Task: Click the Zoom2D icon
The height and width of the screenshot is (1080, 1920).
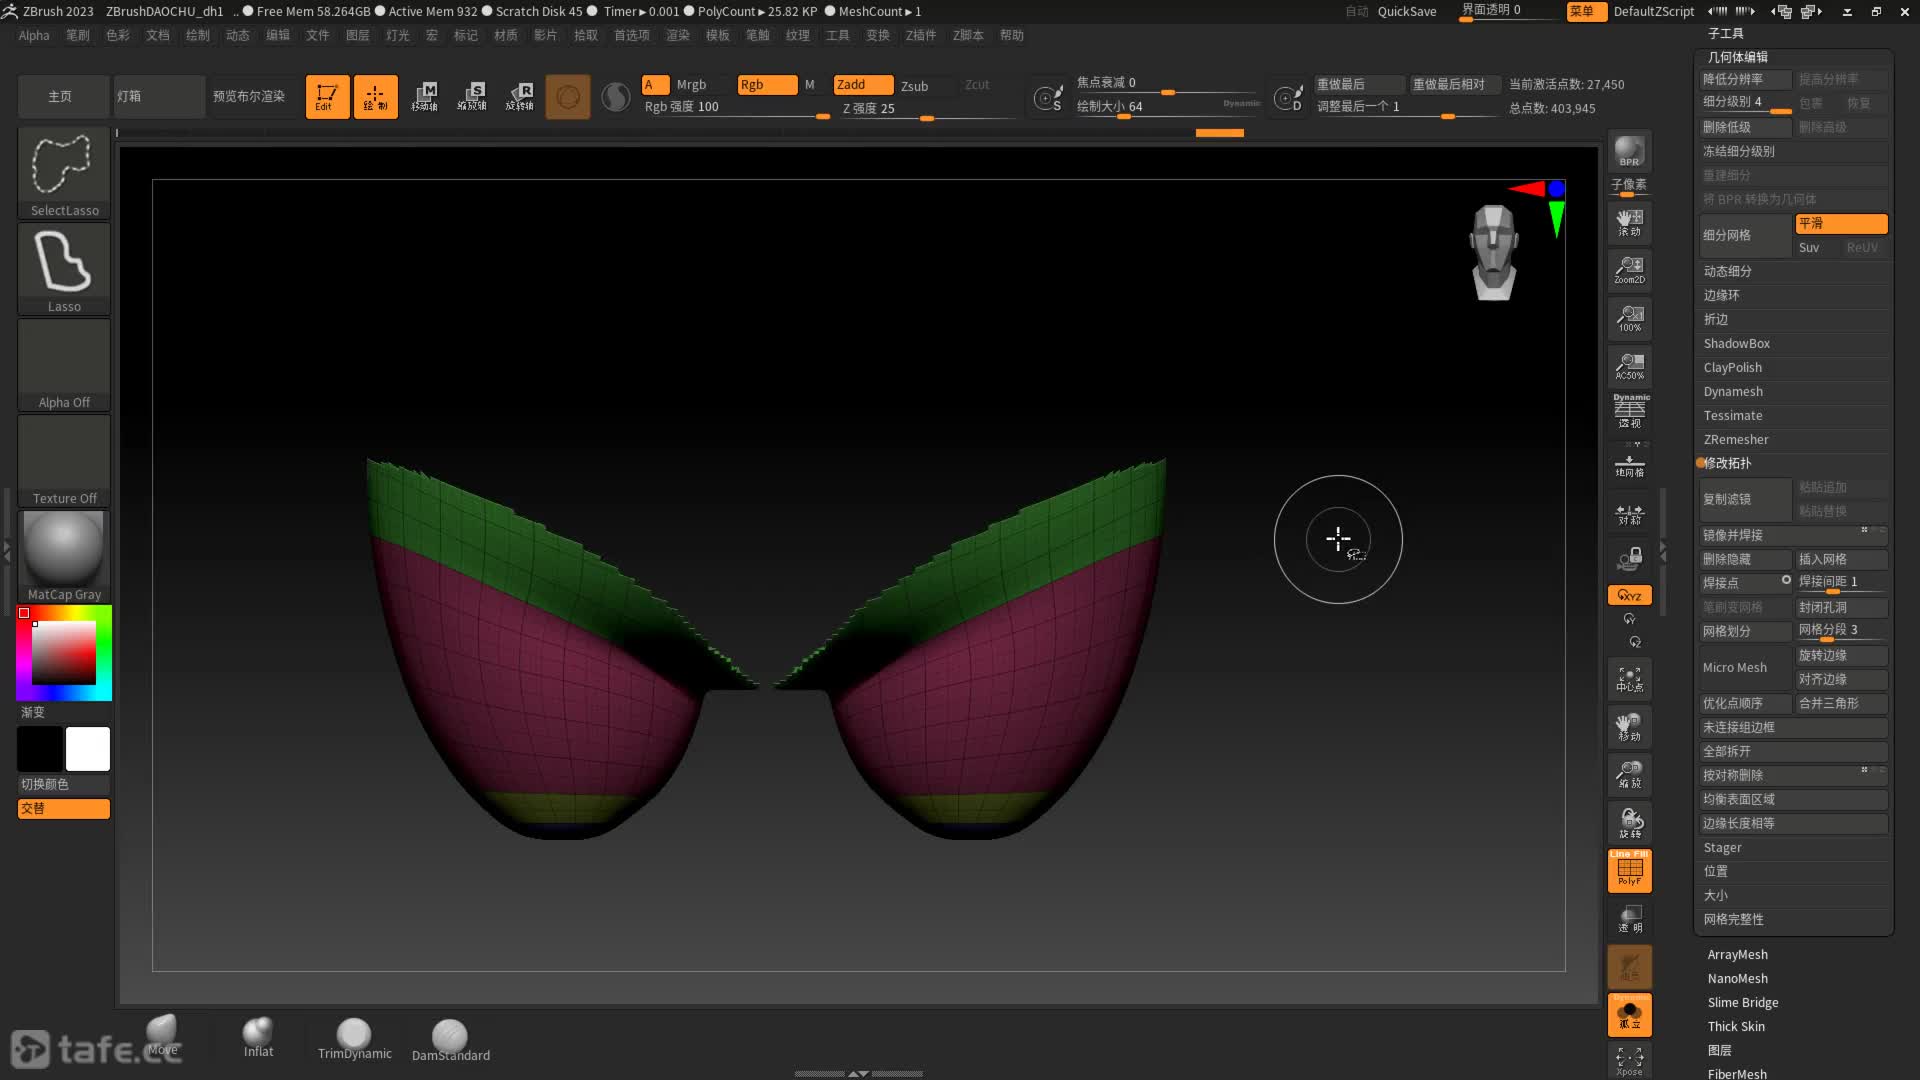Action: coord(1629,269)
